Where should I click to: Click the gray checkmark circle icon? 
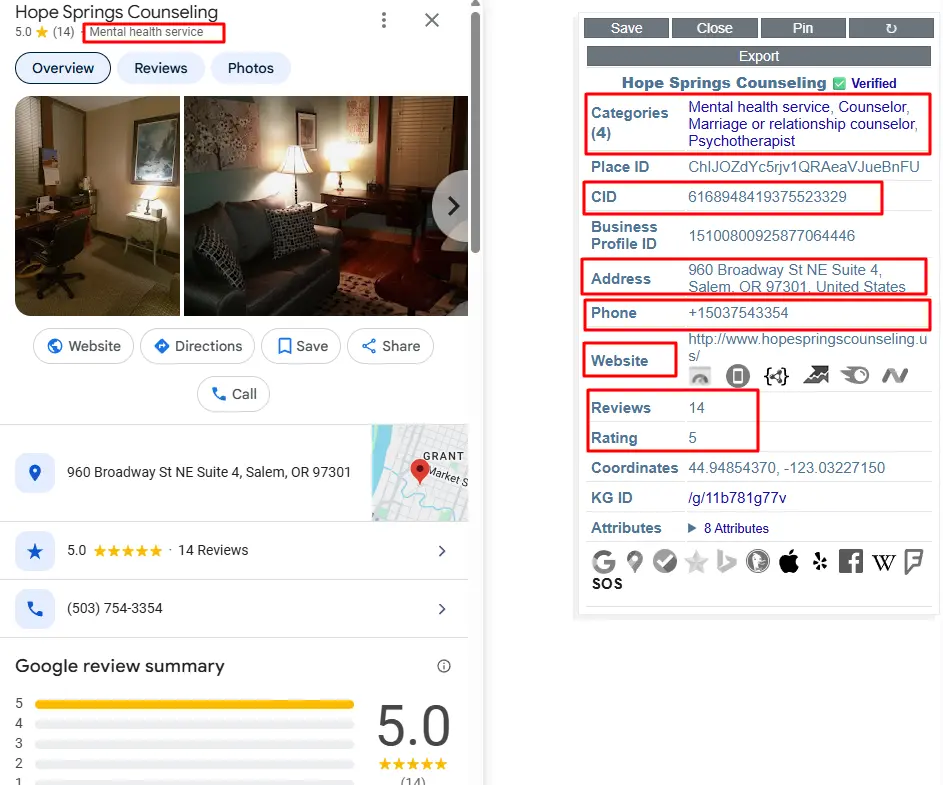click(x=665, y=561)
